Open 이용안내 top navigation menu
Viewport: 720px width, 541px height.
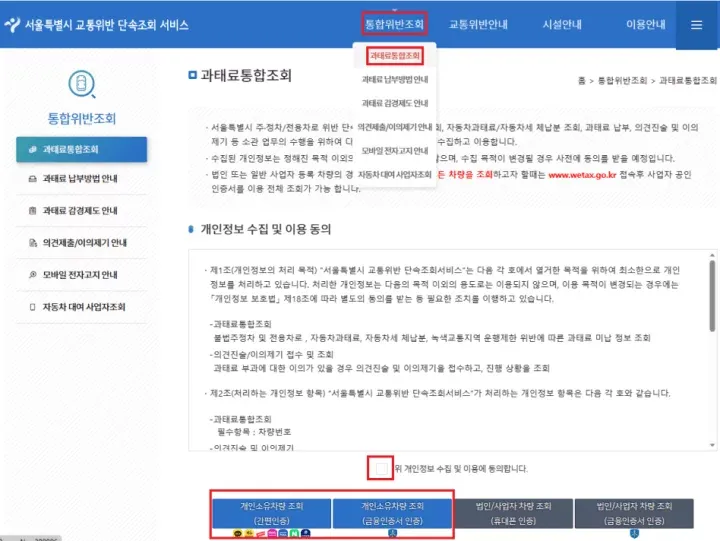(646, 24)
